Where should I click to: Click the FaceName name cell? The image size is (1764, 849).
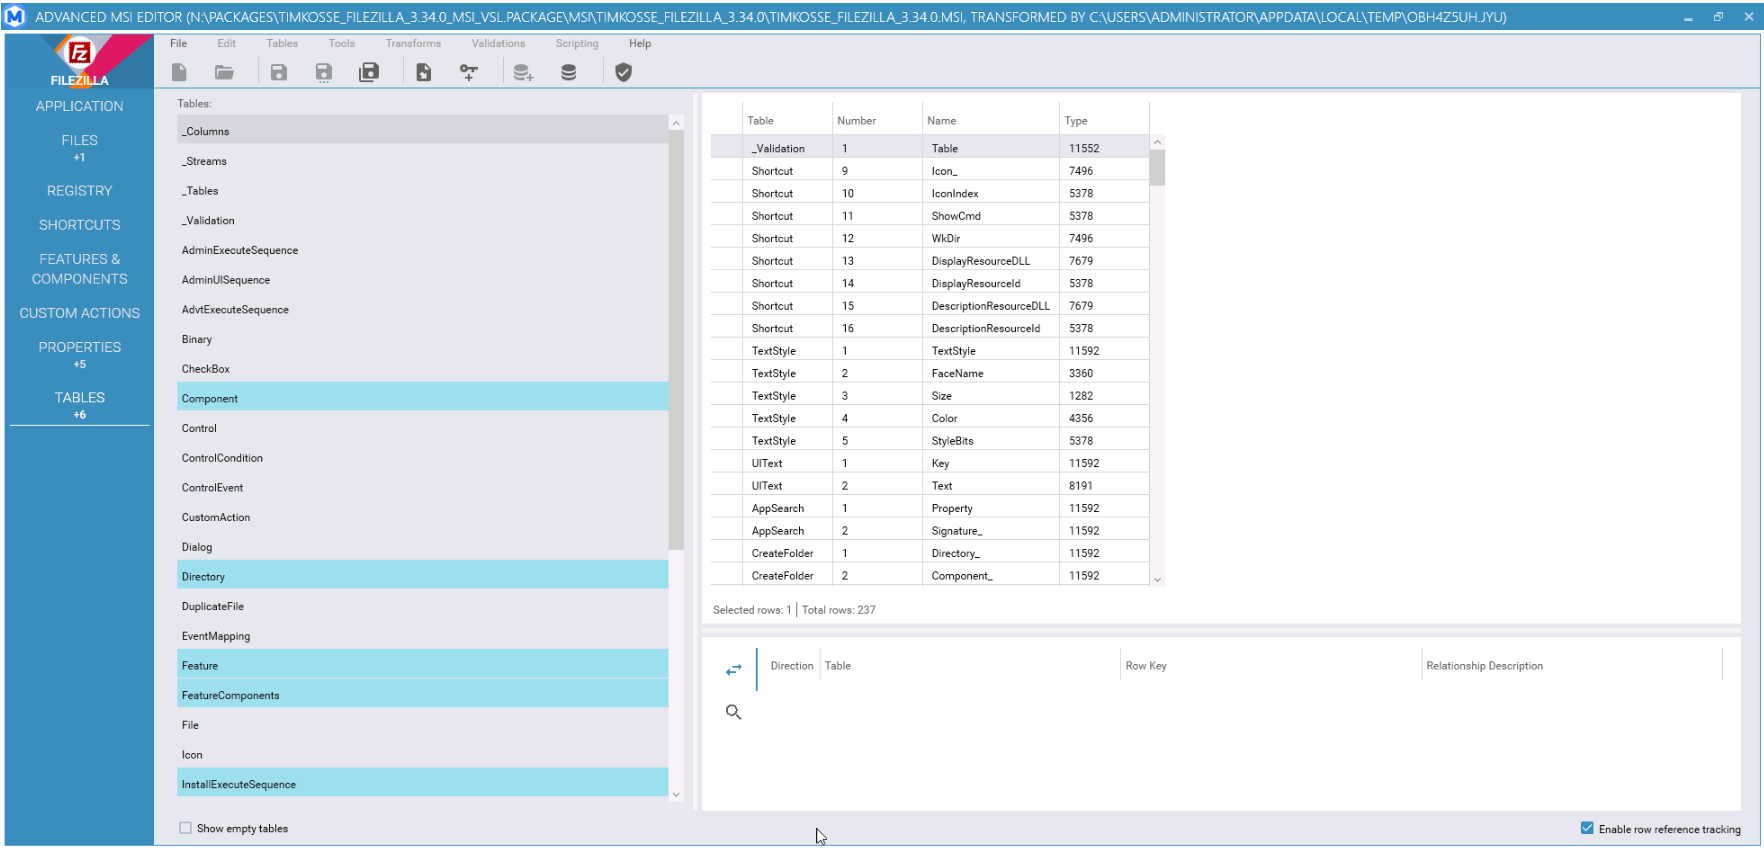(991, 373)
